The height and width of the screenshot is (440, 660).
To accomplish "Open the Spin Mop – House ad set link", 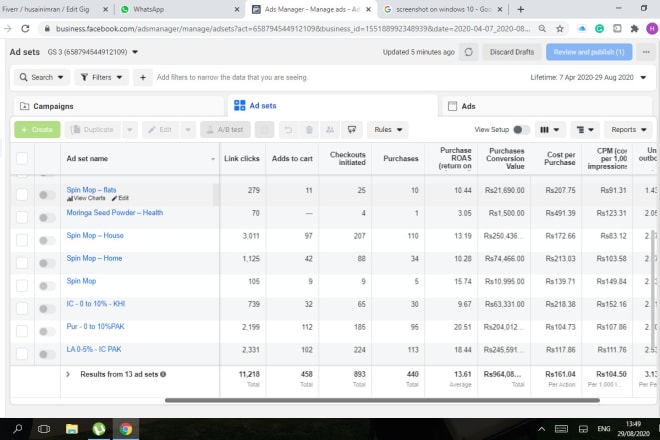I will [95, 235].
